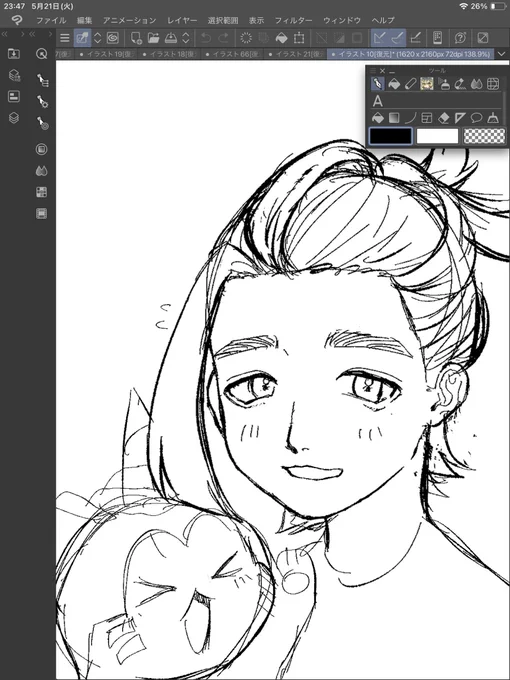Viewport: 510px width, 680px height.
Task: Click the Fill bucket in command bar
Action: click(x=281, y=38)
